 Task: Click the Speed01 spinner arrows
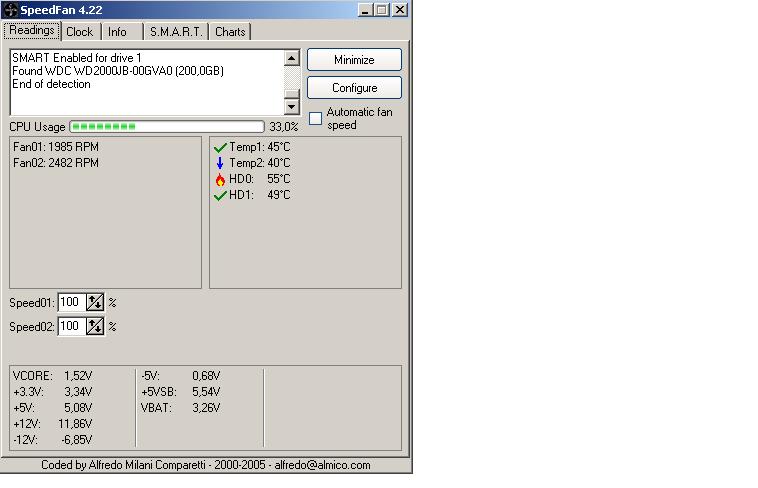pyautogui.click(x=95, y=302)
